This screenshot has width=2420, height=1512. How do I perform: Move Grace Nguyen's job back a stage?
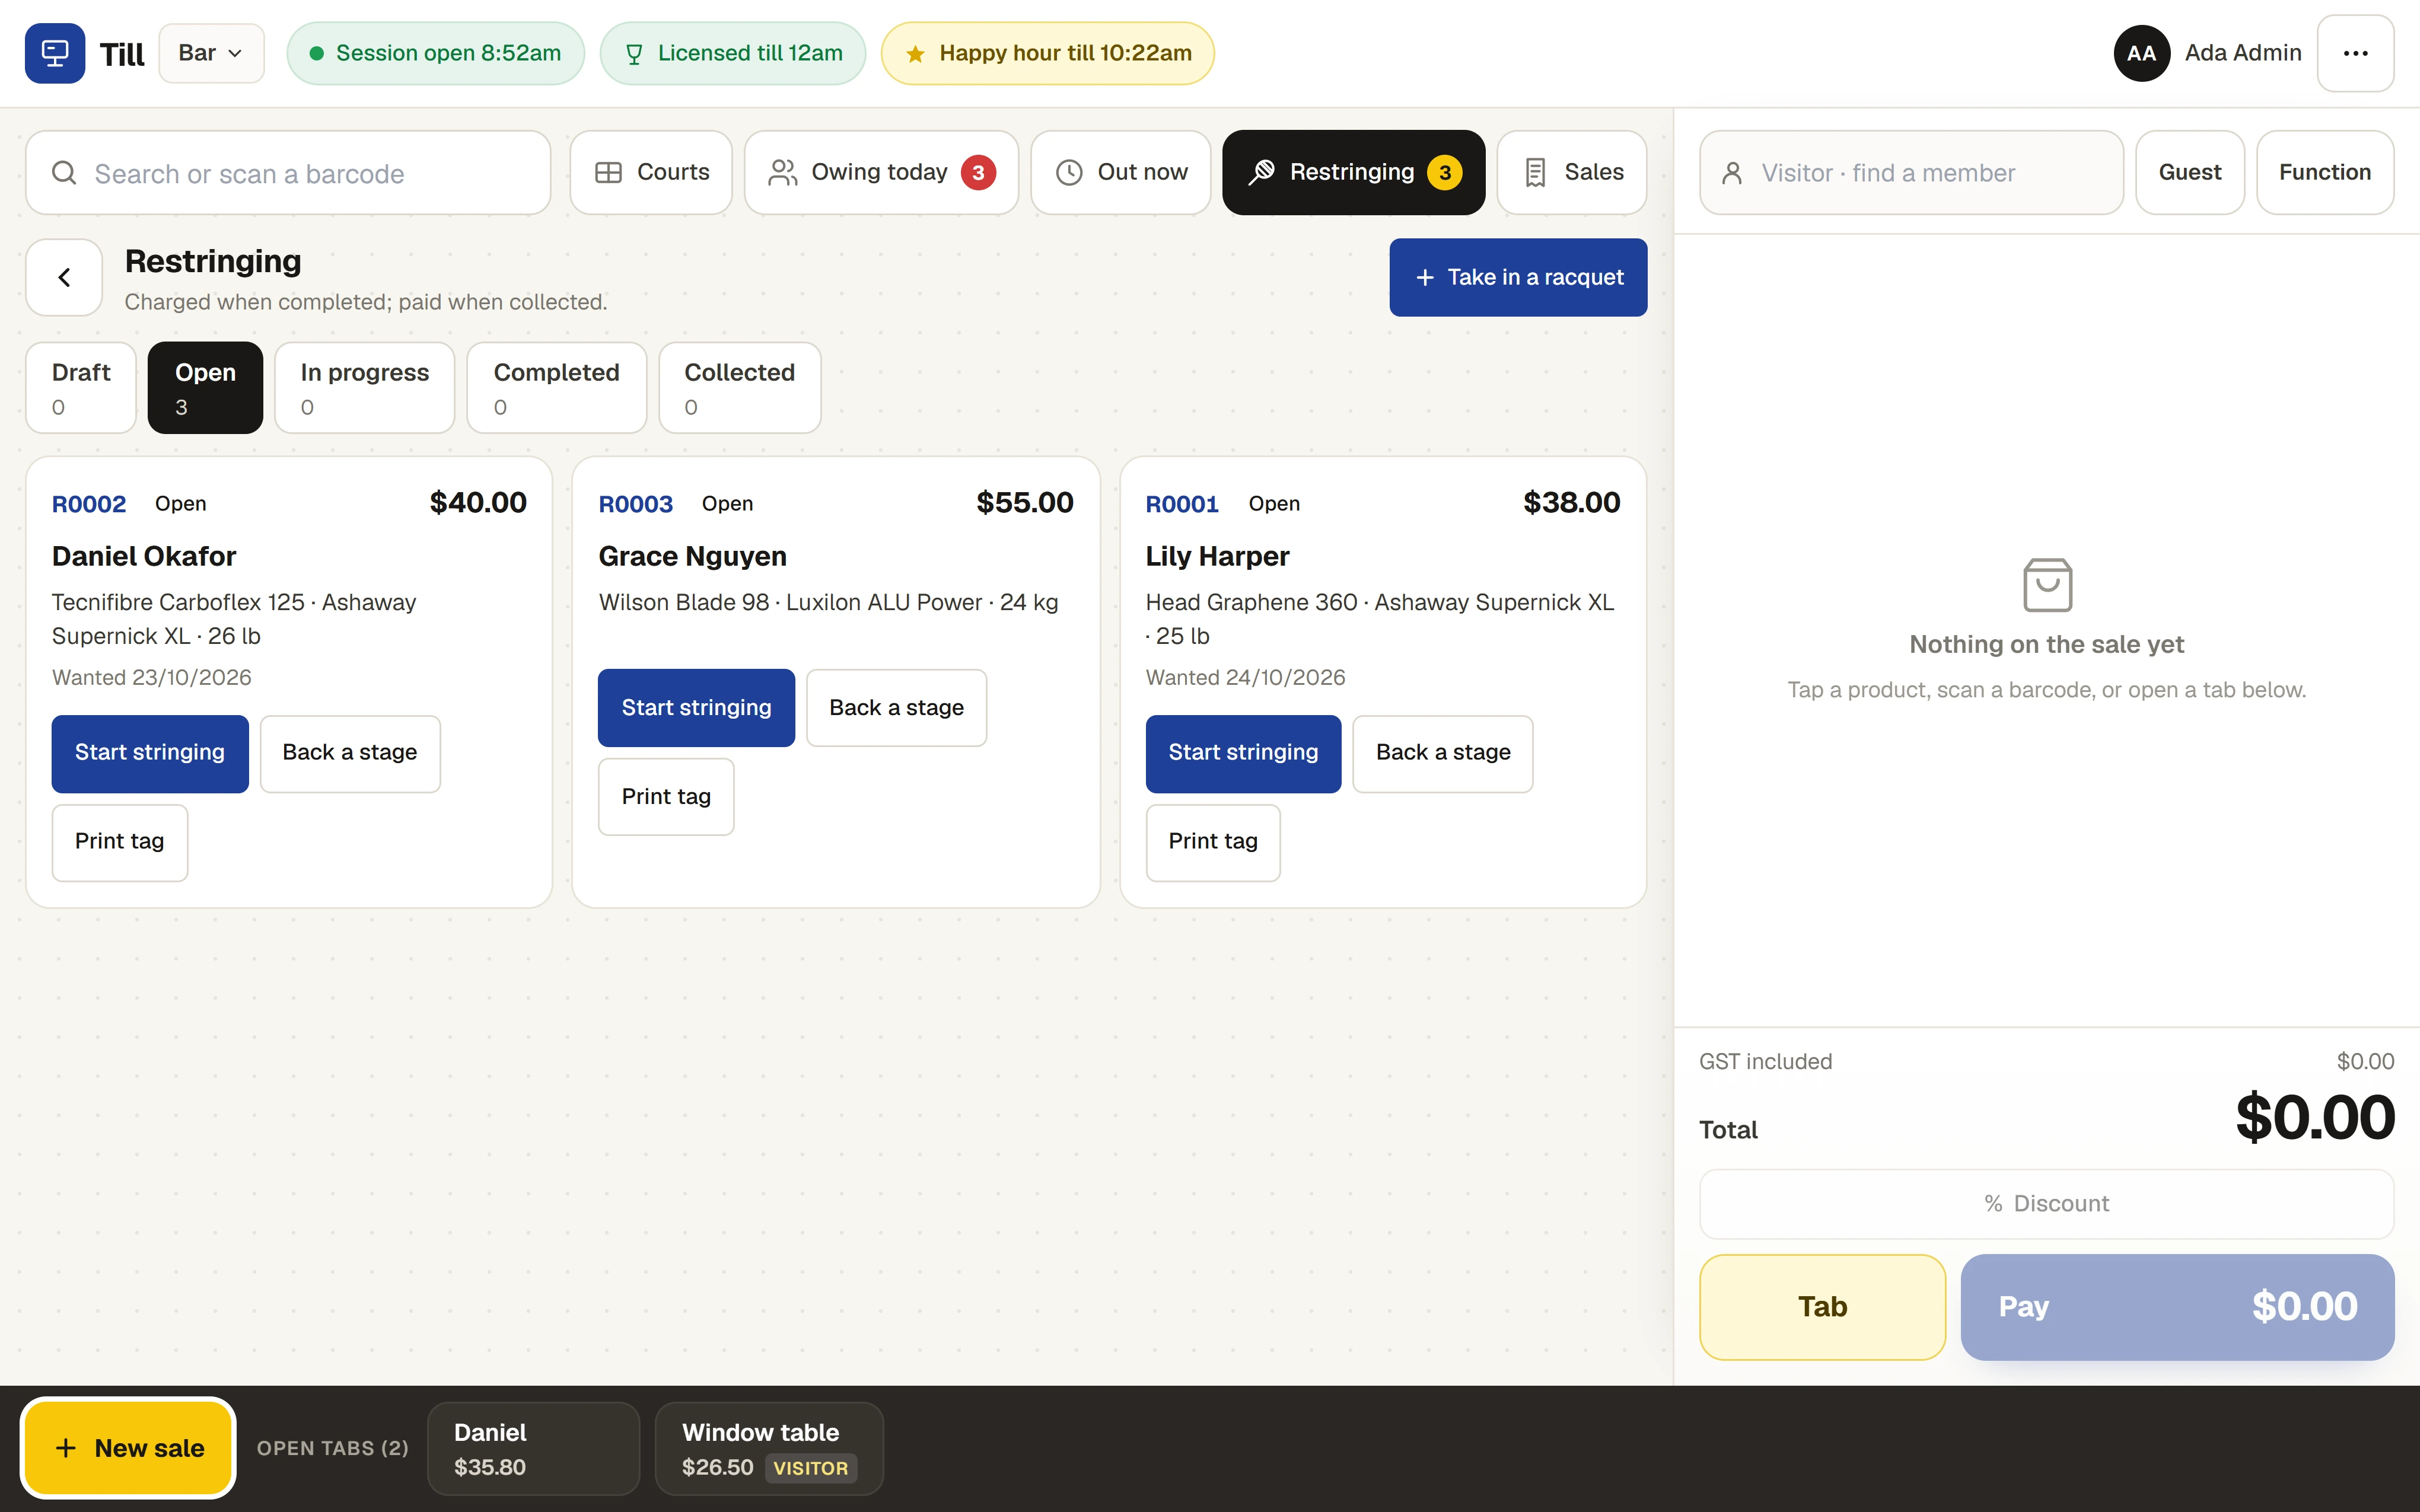tap(896, 708)
